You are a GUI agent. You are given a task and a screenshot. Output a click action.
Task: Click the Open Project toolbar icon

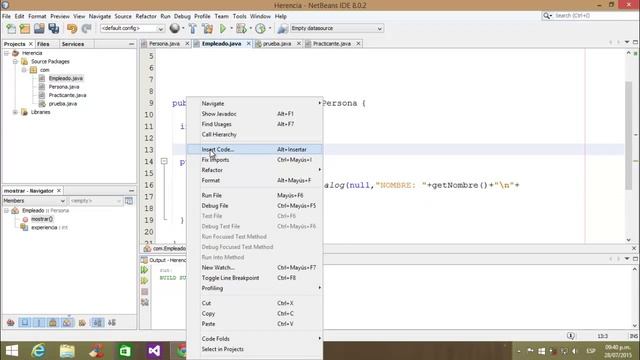[39, 29]
